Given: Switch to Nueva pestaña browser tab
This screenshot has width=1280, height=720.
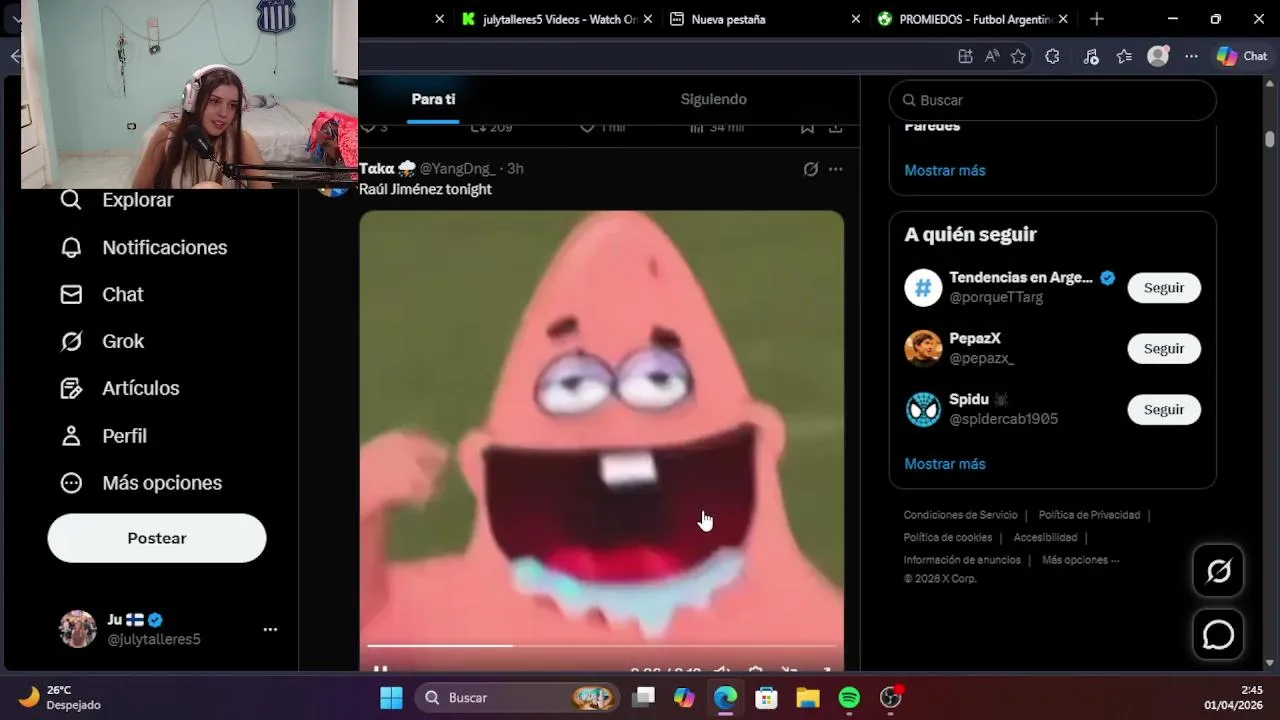Looking at the screenshot, I should 766,19.
